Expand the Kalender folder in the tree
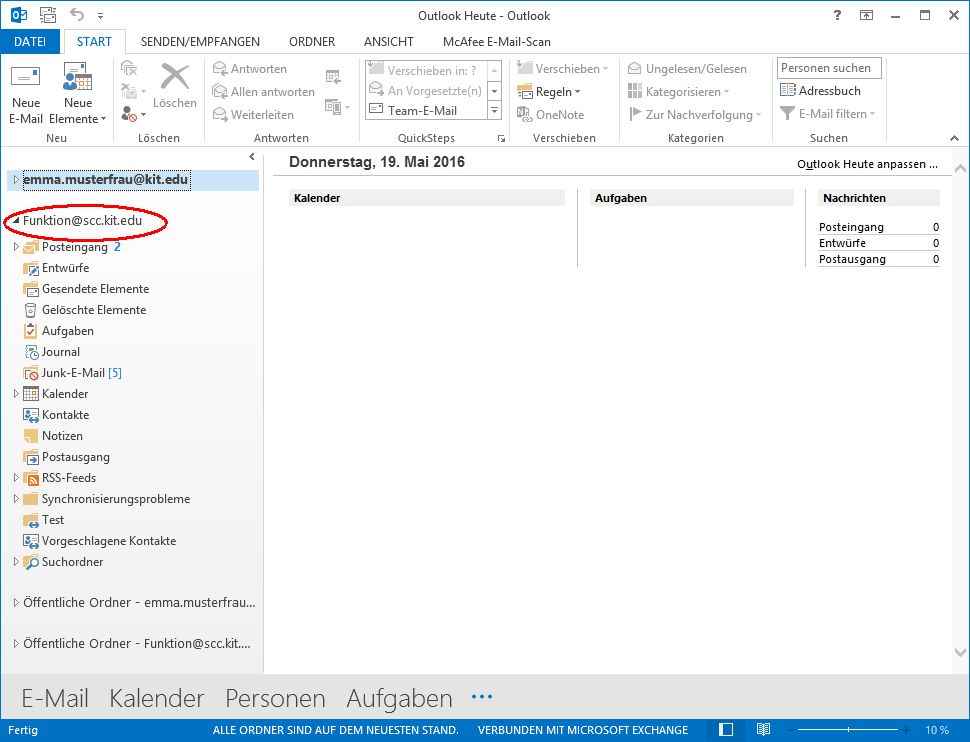Screen dimensions: 970x742 [x=16, y=394]
